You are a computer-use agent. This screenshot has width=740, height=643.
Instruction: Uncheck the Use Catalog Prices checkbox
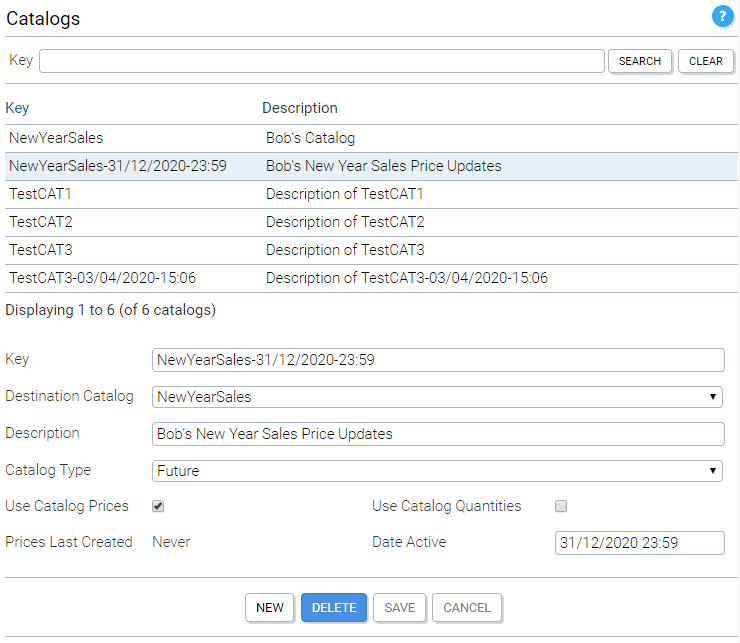coord(158,507)
